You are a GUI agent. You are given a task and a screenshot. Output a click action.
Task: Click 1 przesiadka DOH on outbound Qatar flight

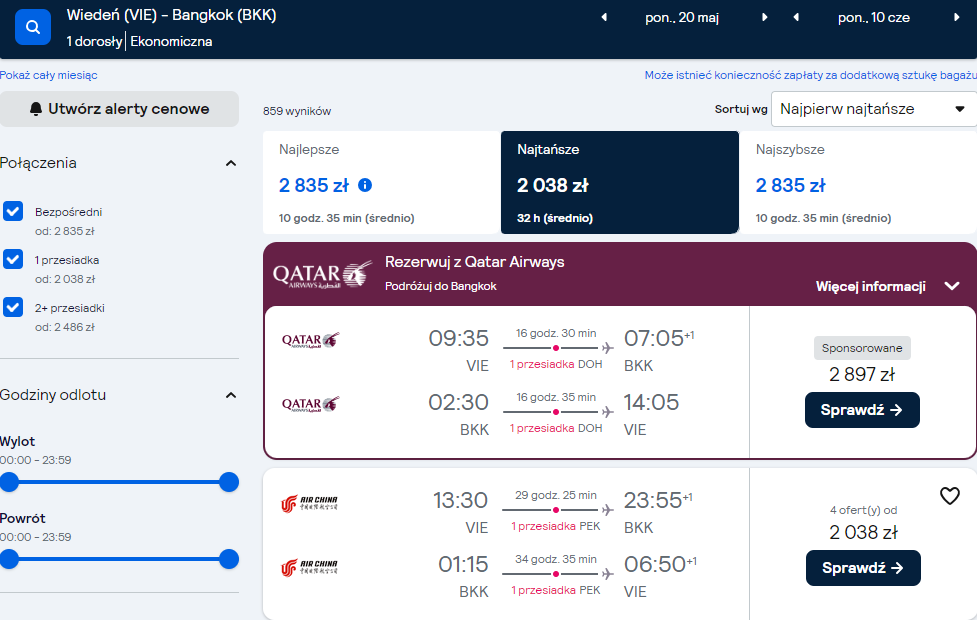(x=556, y=365)
